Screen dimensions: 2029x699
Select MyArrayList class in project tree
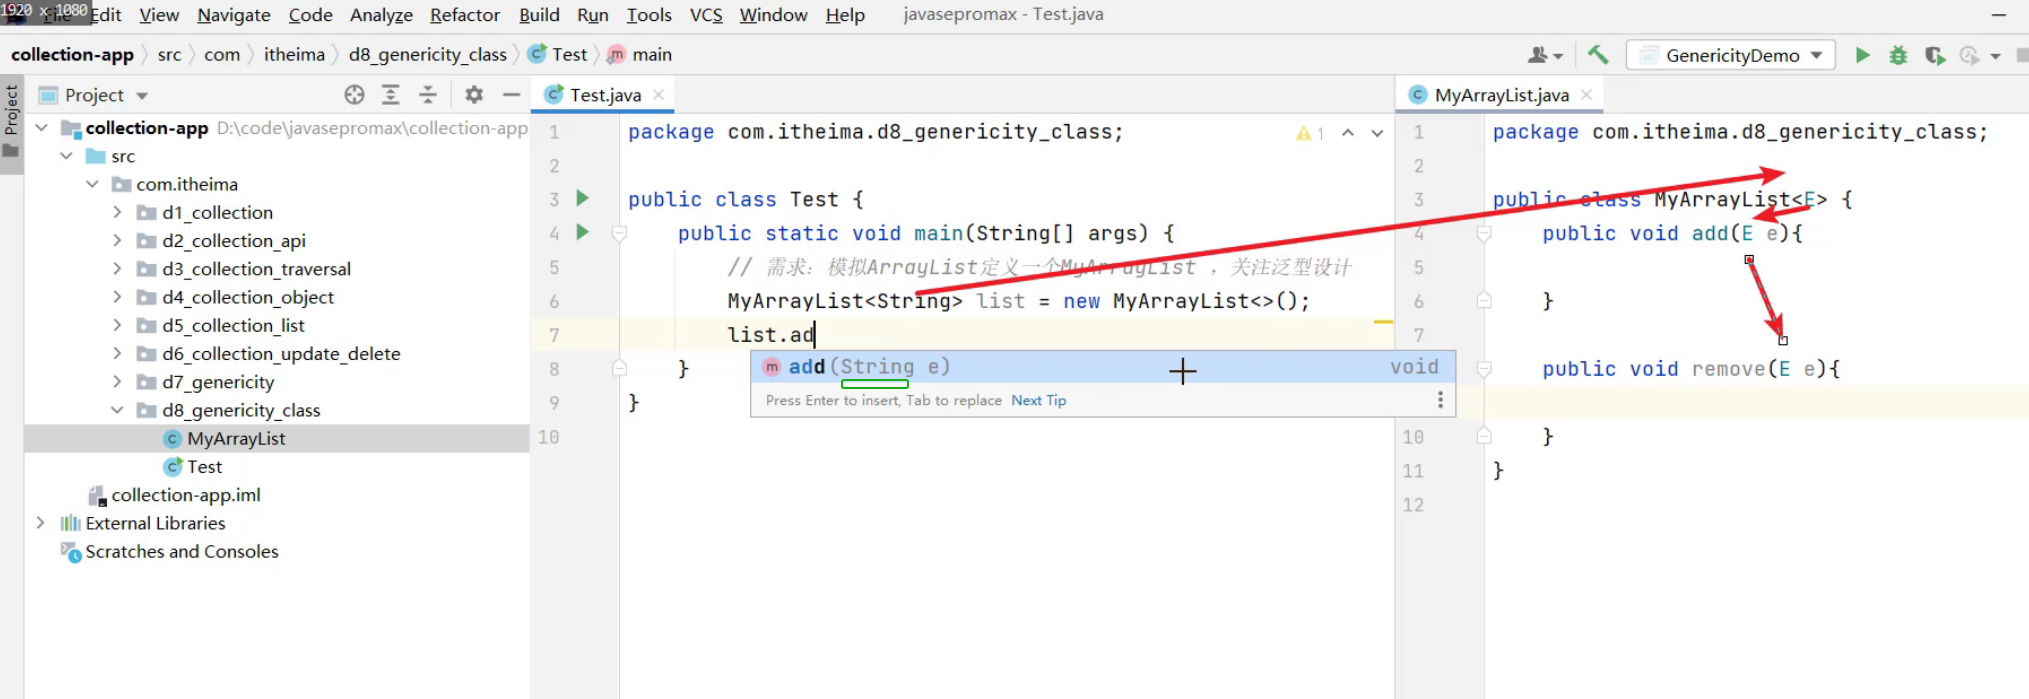236,438
